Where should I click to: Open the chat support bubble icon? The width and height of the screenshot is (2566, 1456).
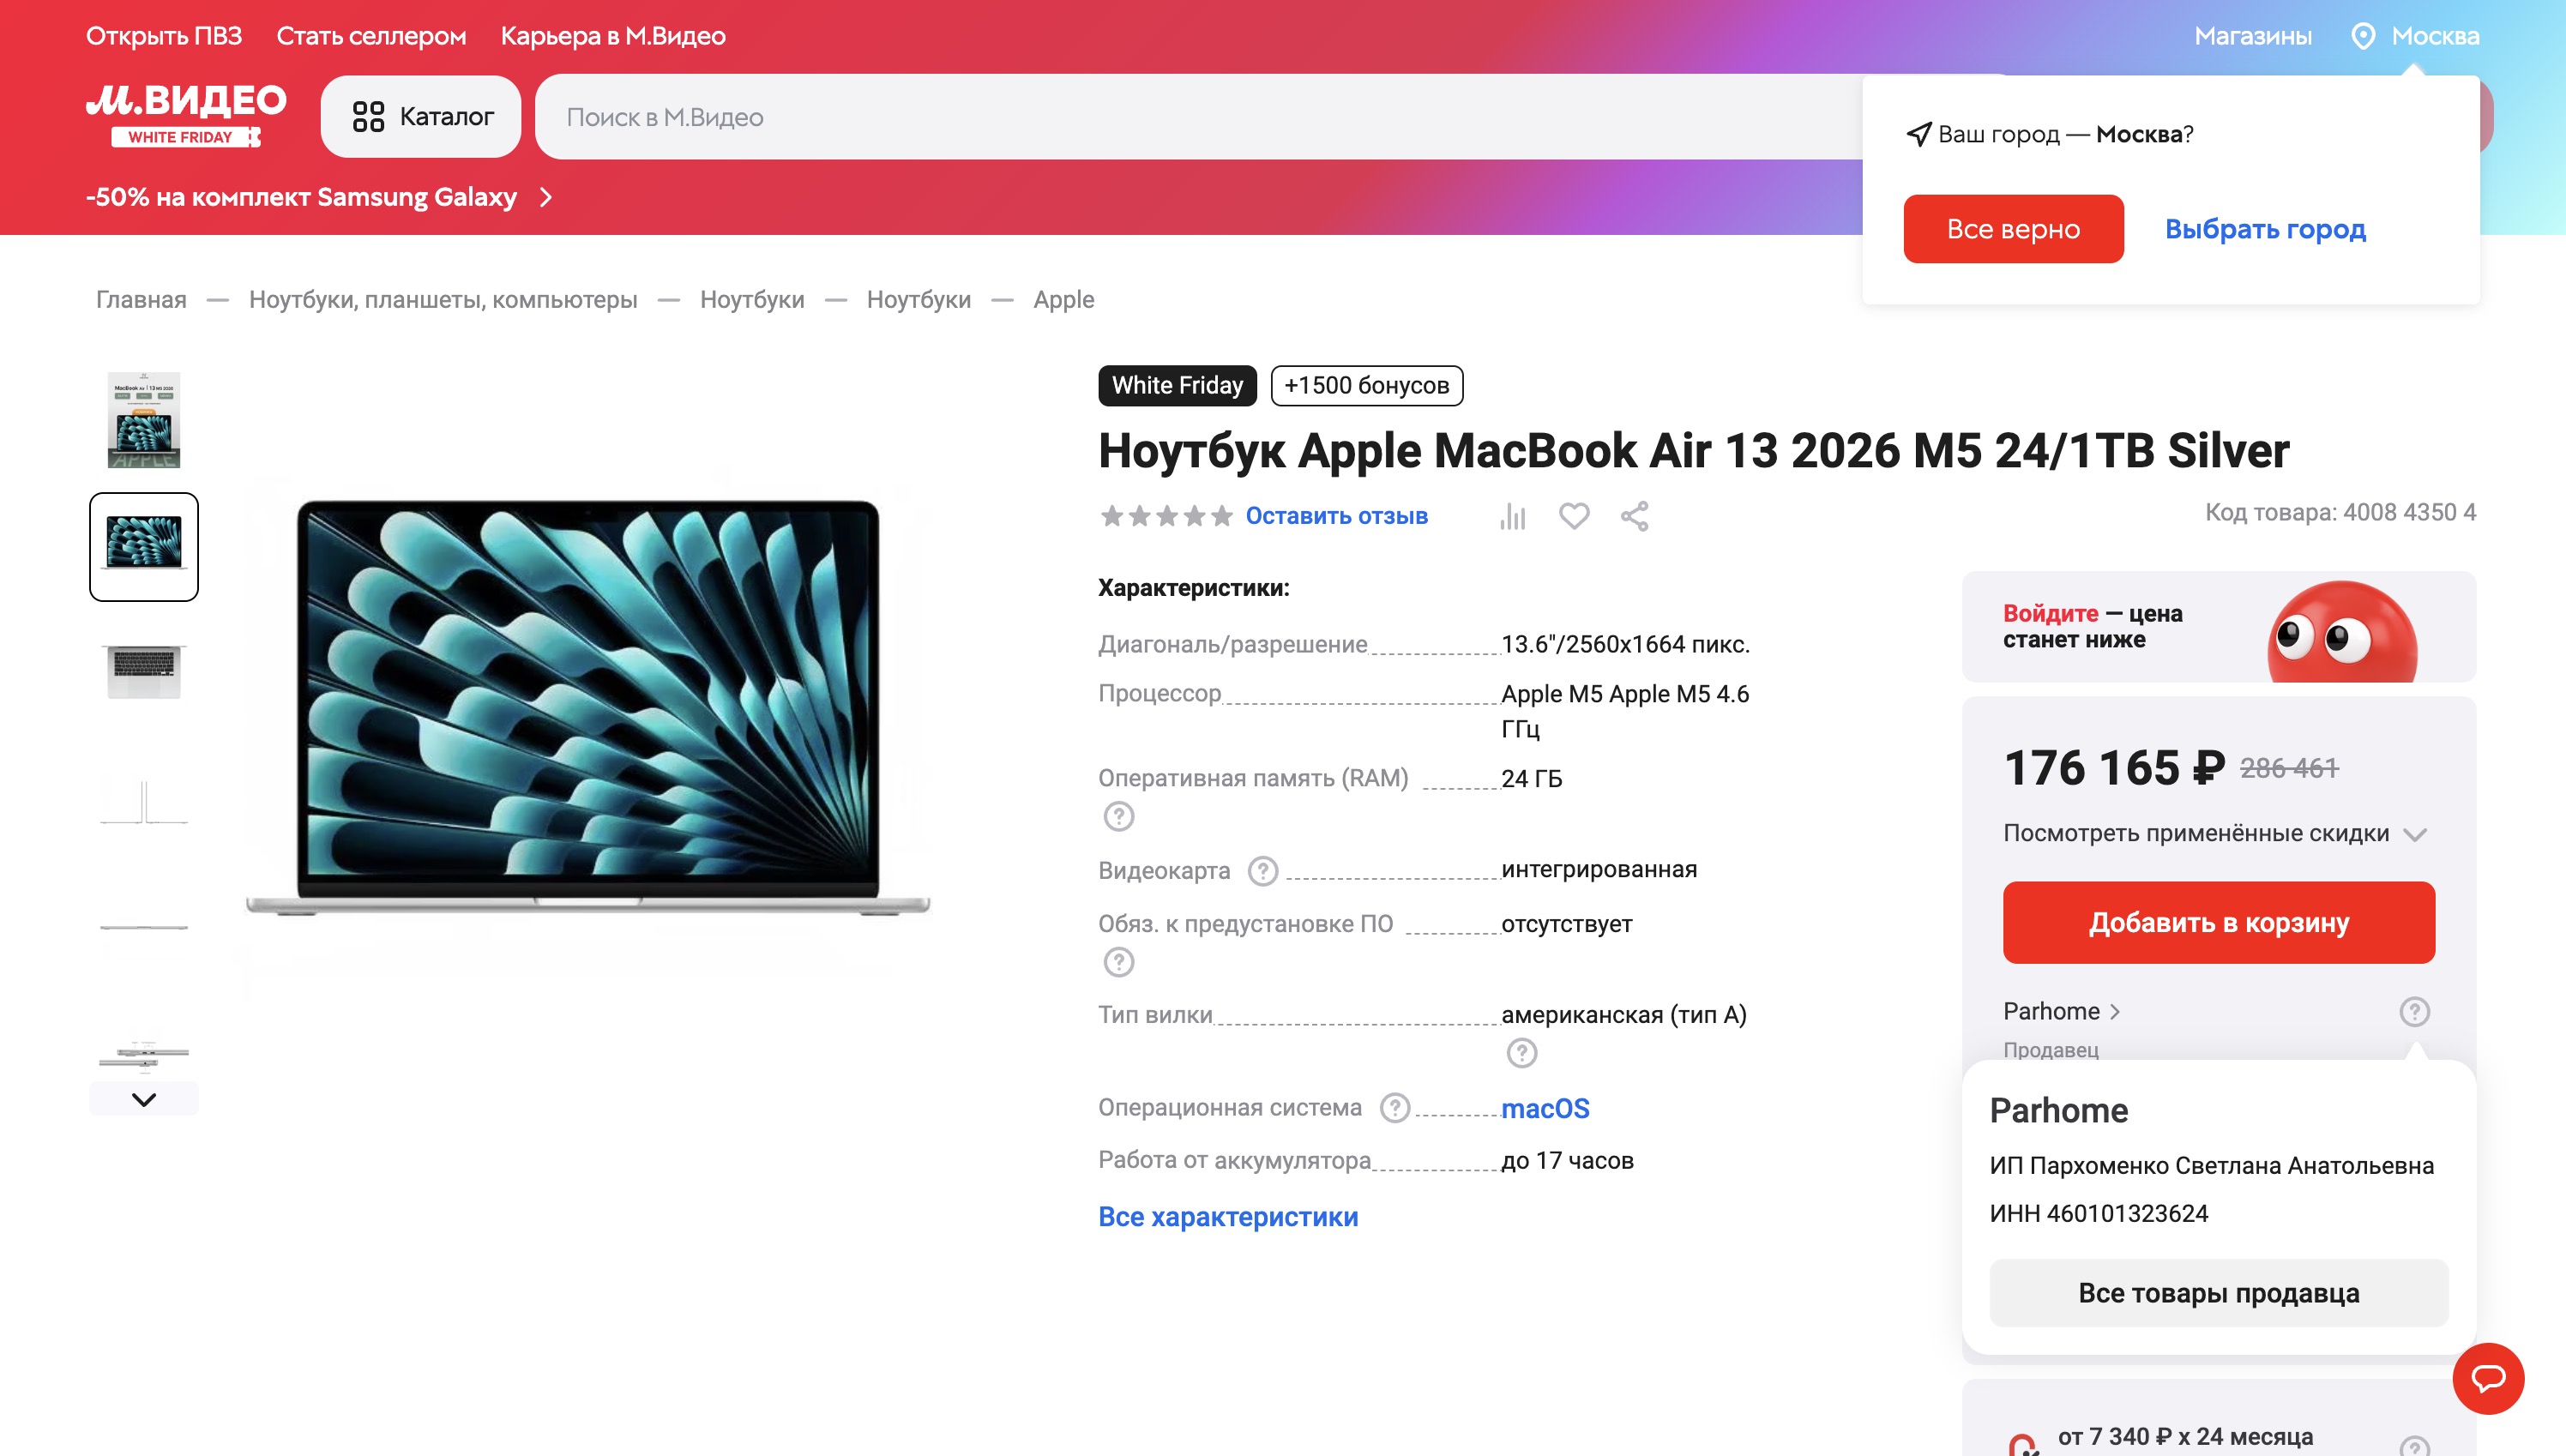click(2489, 1379)
